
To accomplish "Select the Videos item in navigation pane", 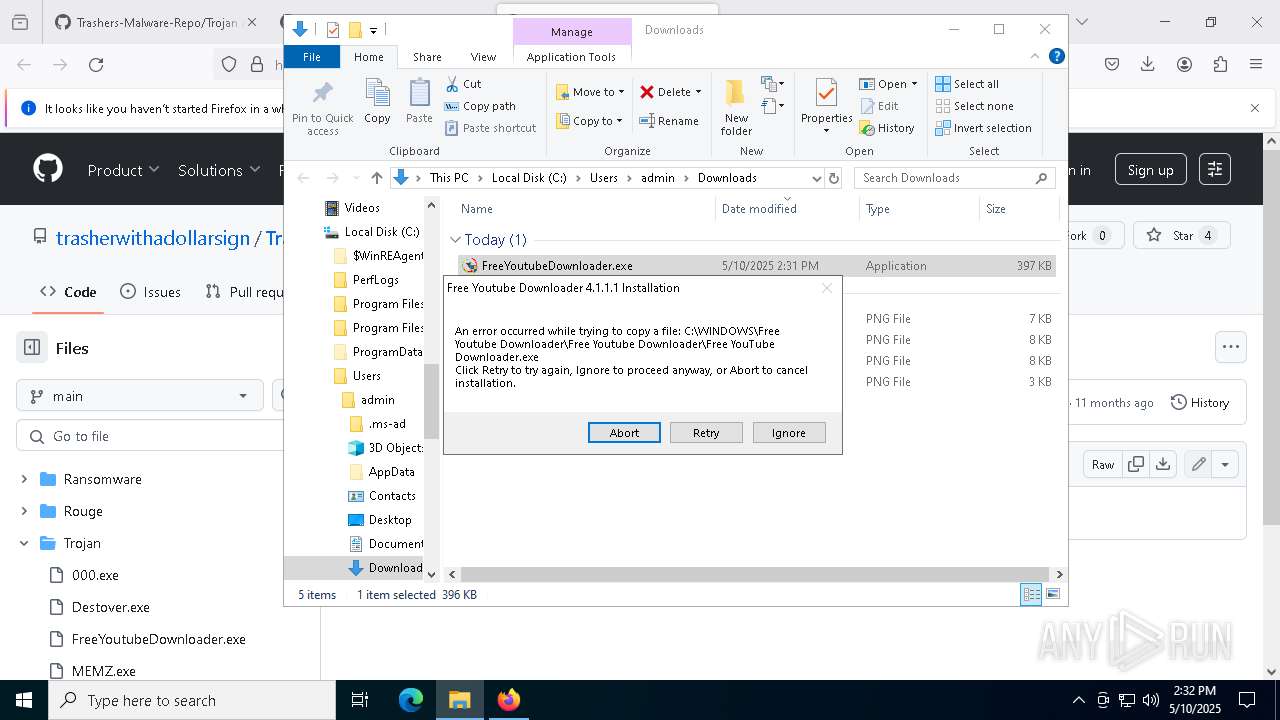I will click(362, 208).
